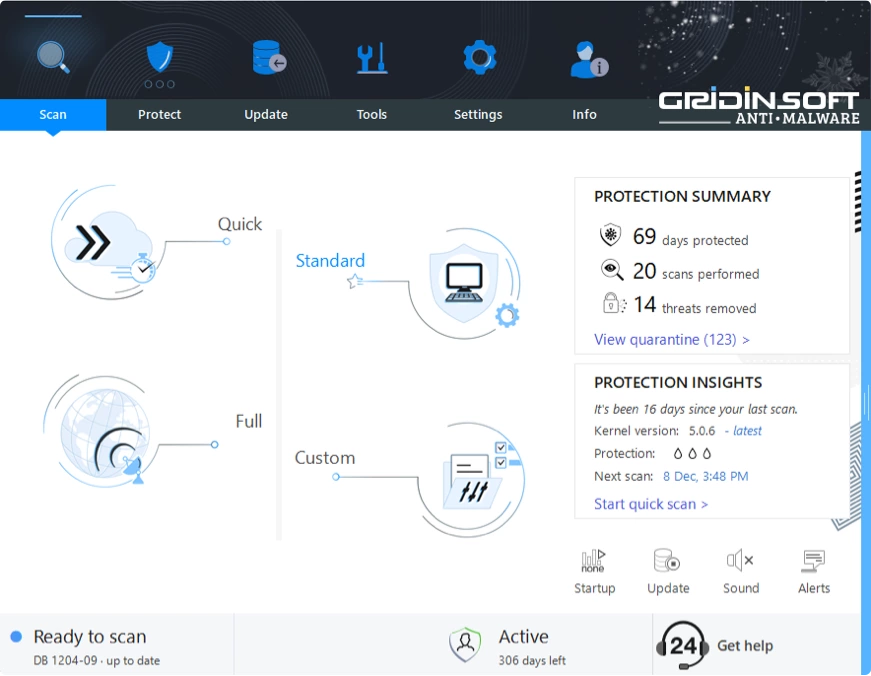Screen dimensions: 871x676
Task: Click Start quick scan link
Action: click(650, 504)
